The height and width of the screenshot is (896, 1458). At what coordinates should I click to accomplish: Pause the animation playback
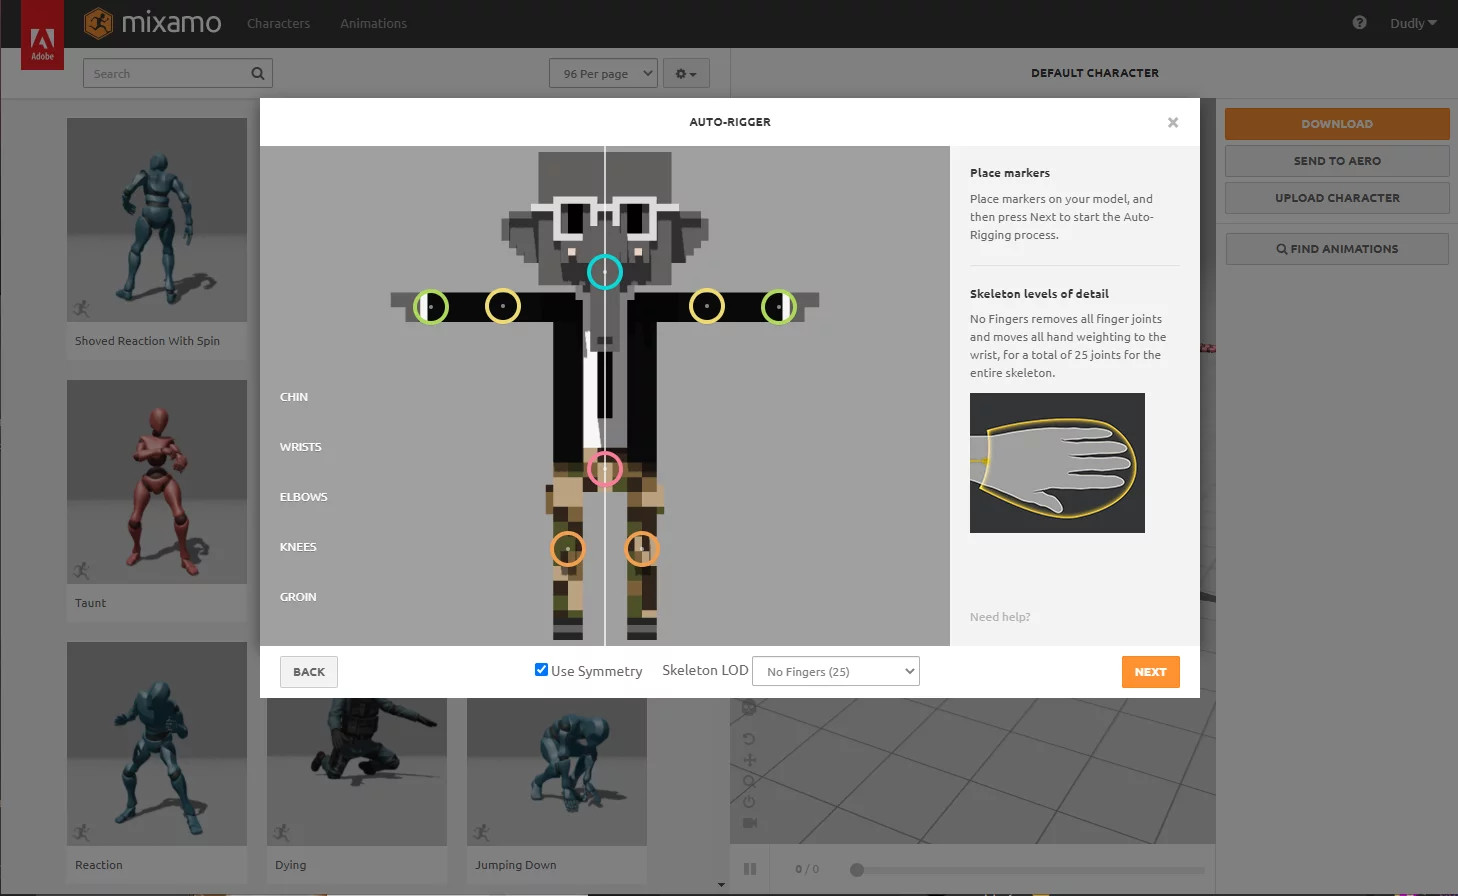[750, 869]
